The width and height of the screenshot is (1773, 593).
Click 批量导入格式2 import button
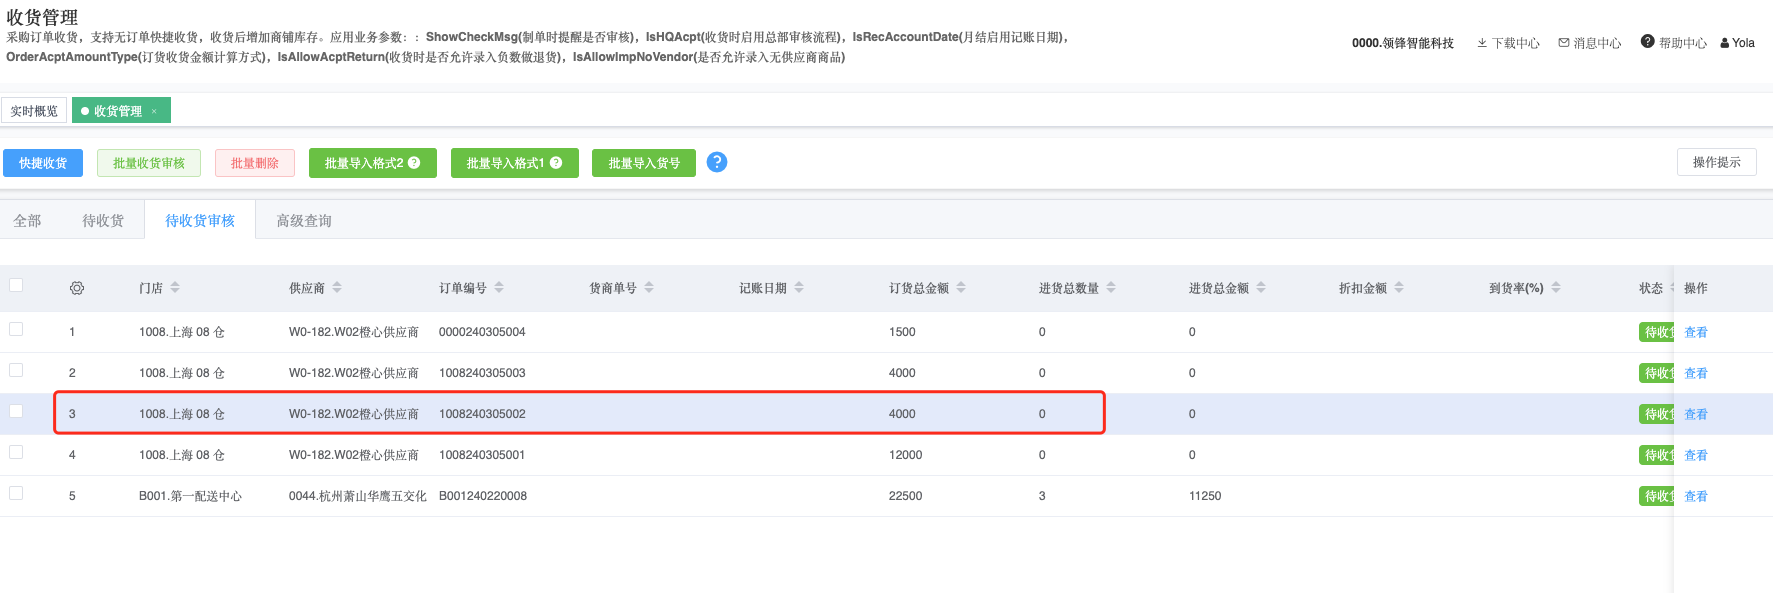pyautogui.click(x=373, y=163)
